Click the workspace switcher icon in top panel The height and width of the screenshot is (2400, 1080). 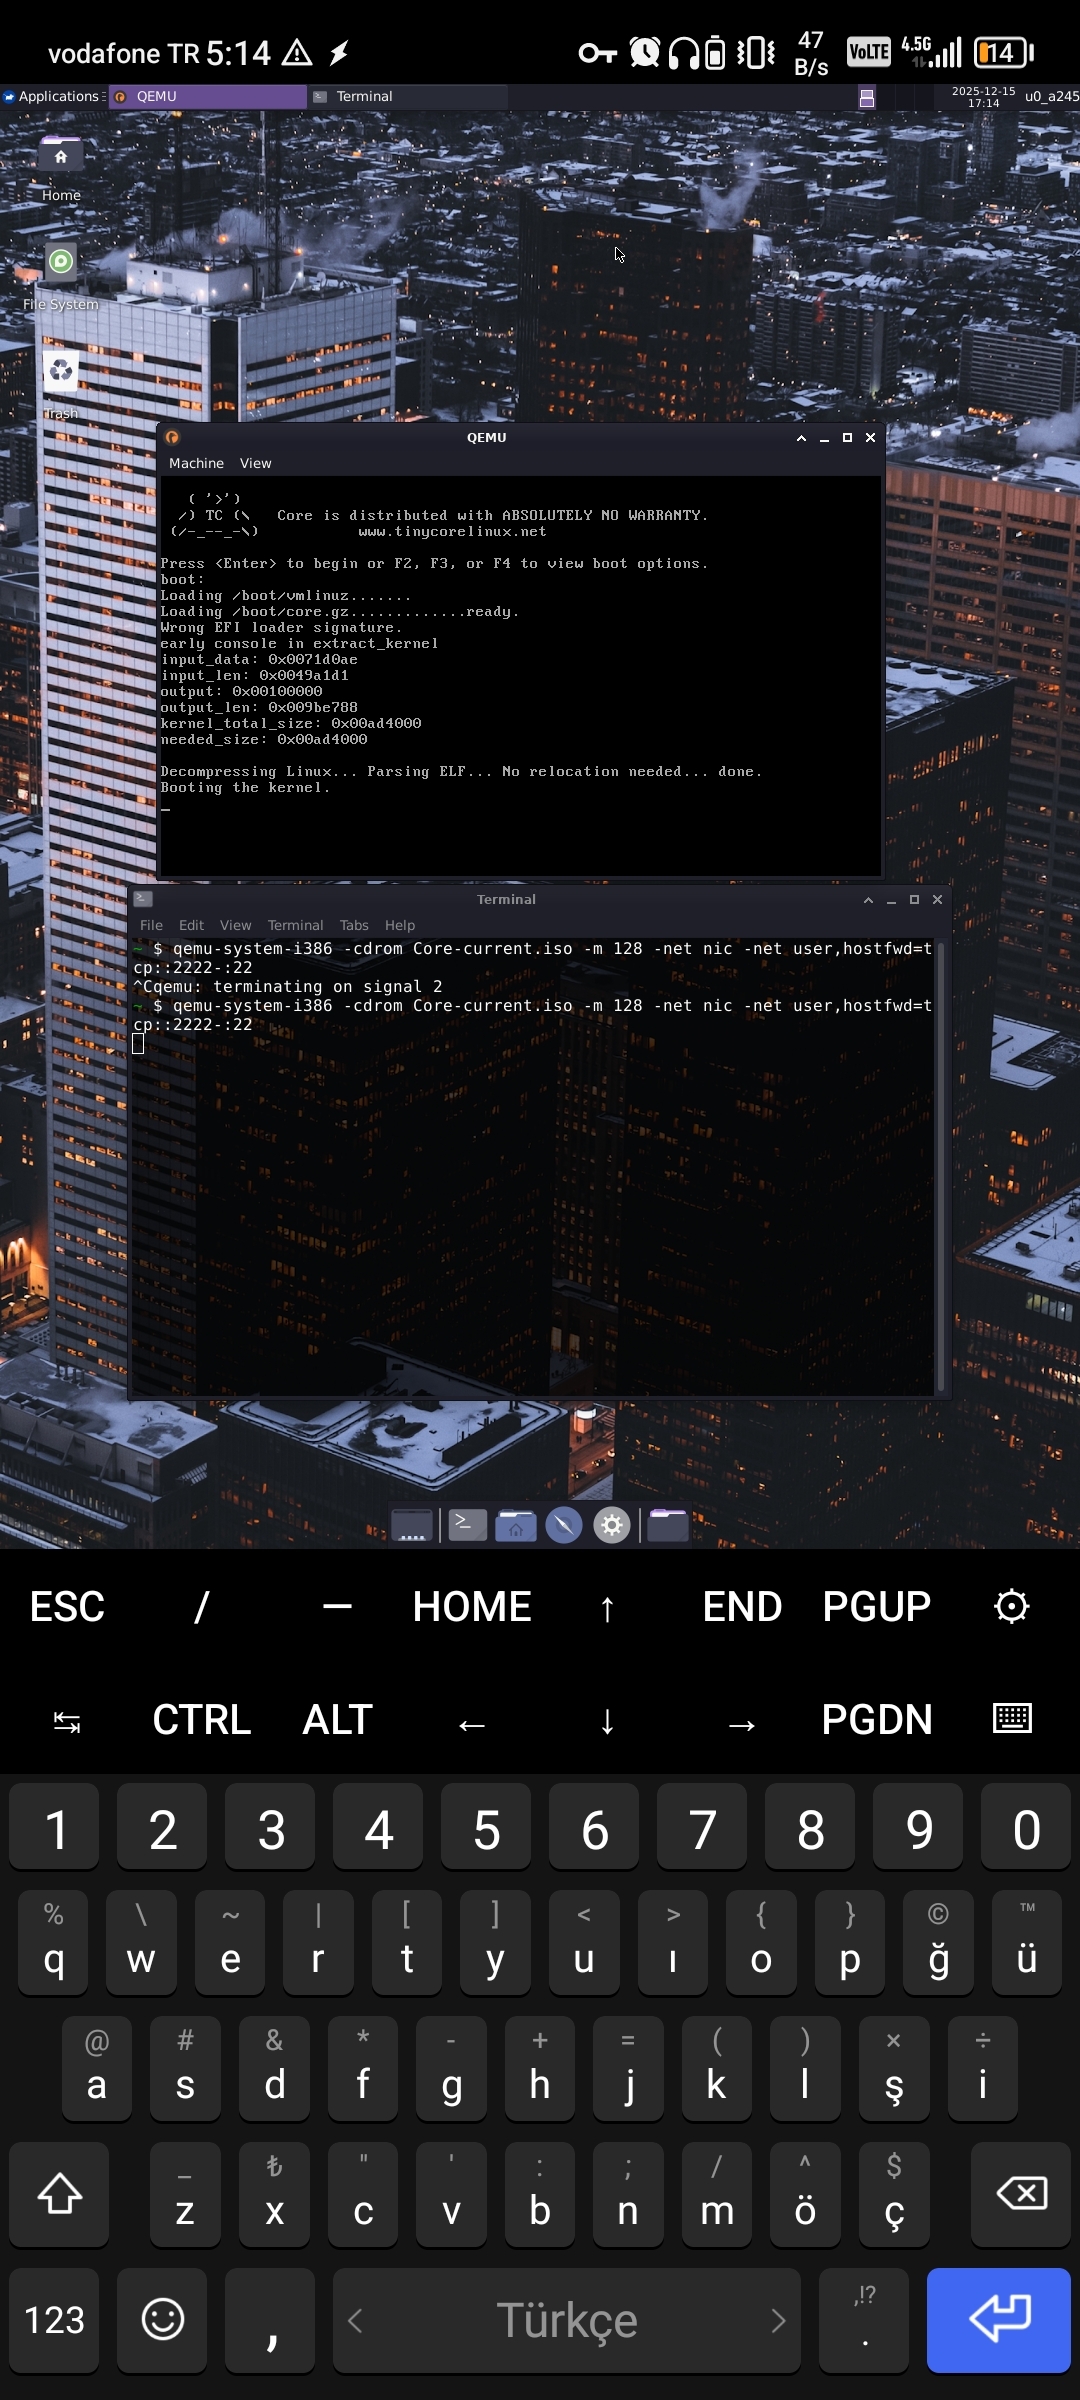[x=867, y=97]
